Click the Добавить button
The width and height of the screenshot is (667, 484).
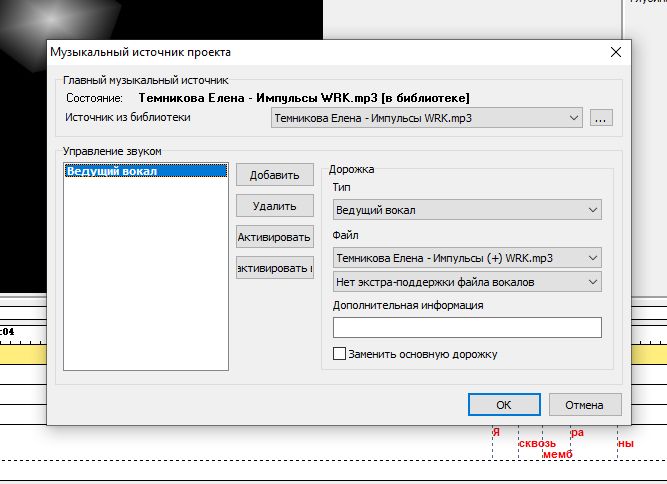click(275, 175)
